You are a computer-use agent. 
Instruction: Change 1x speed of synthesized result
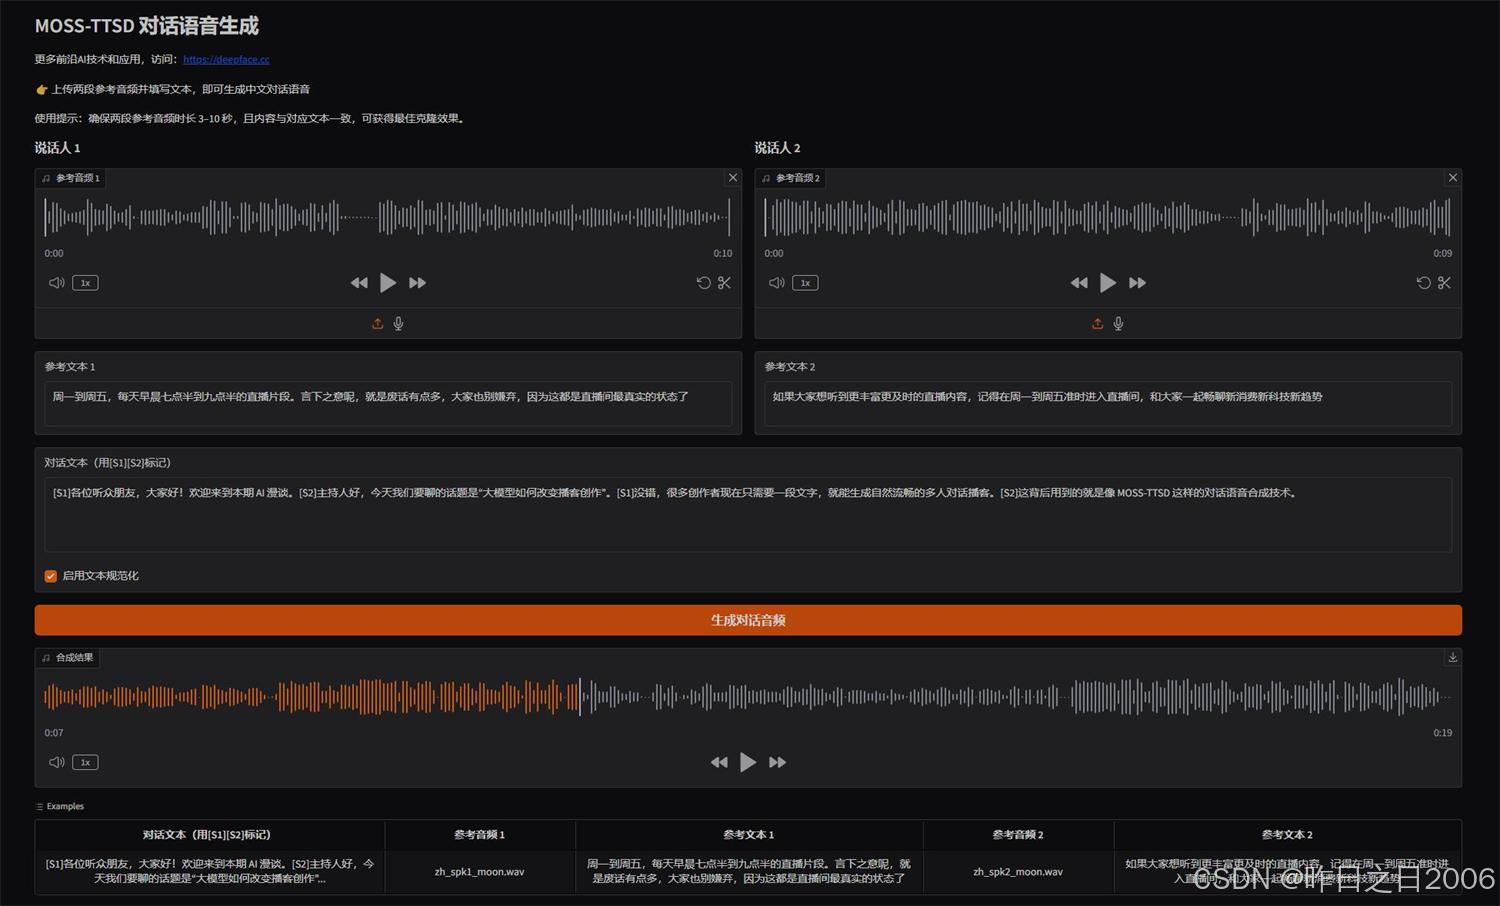86,762
